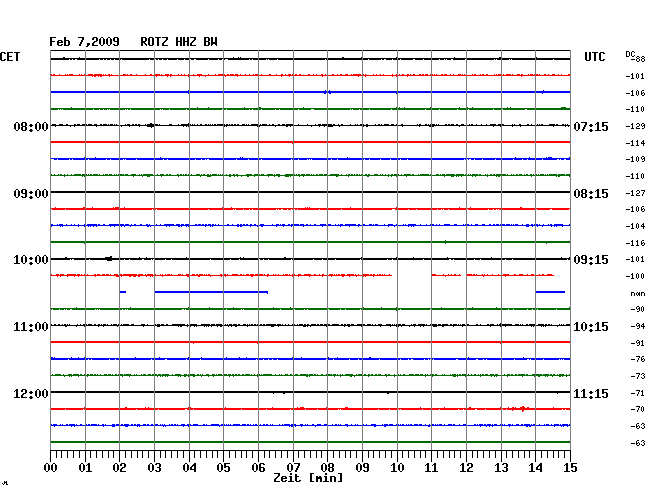This screenshot has height=494, width=650.
Task: Click the 09:00 CET time label
Action: click(31, 194)
